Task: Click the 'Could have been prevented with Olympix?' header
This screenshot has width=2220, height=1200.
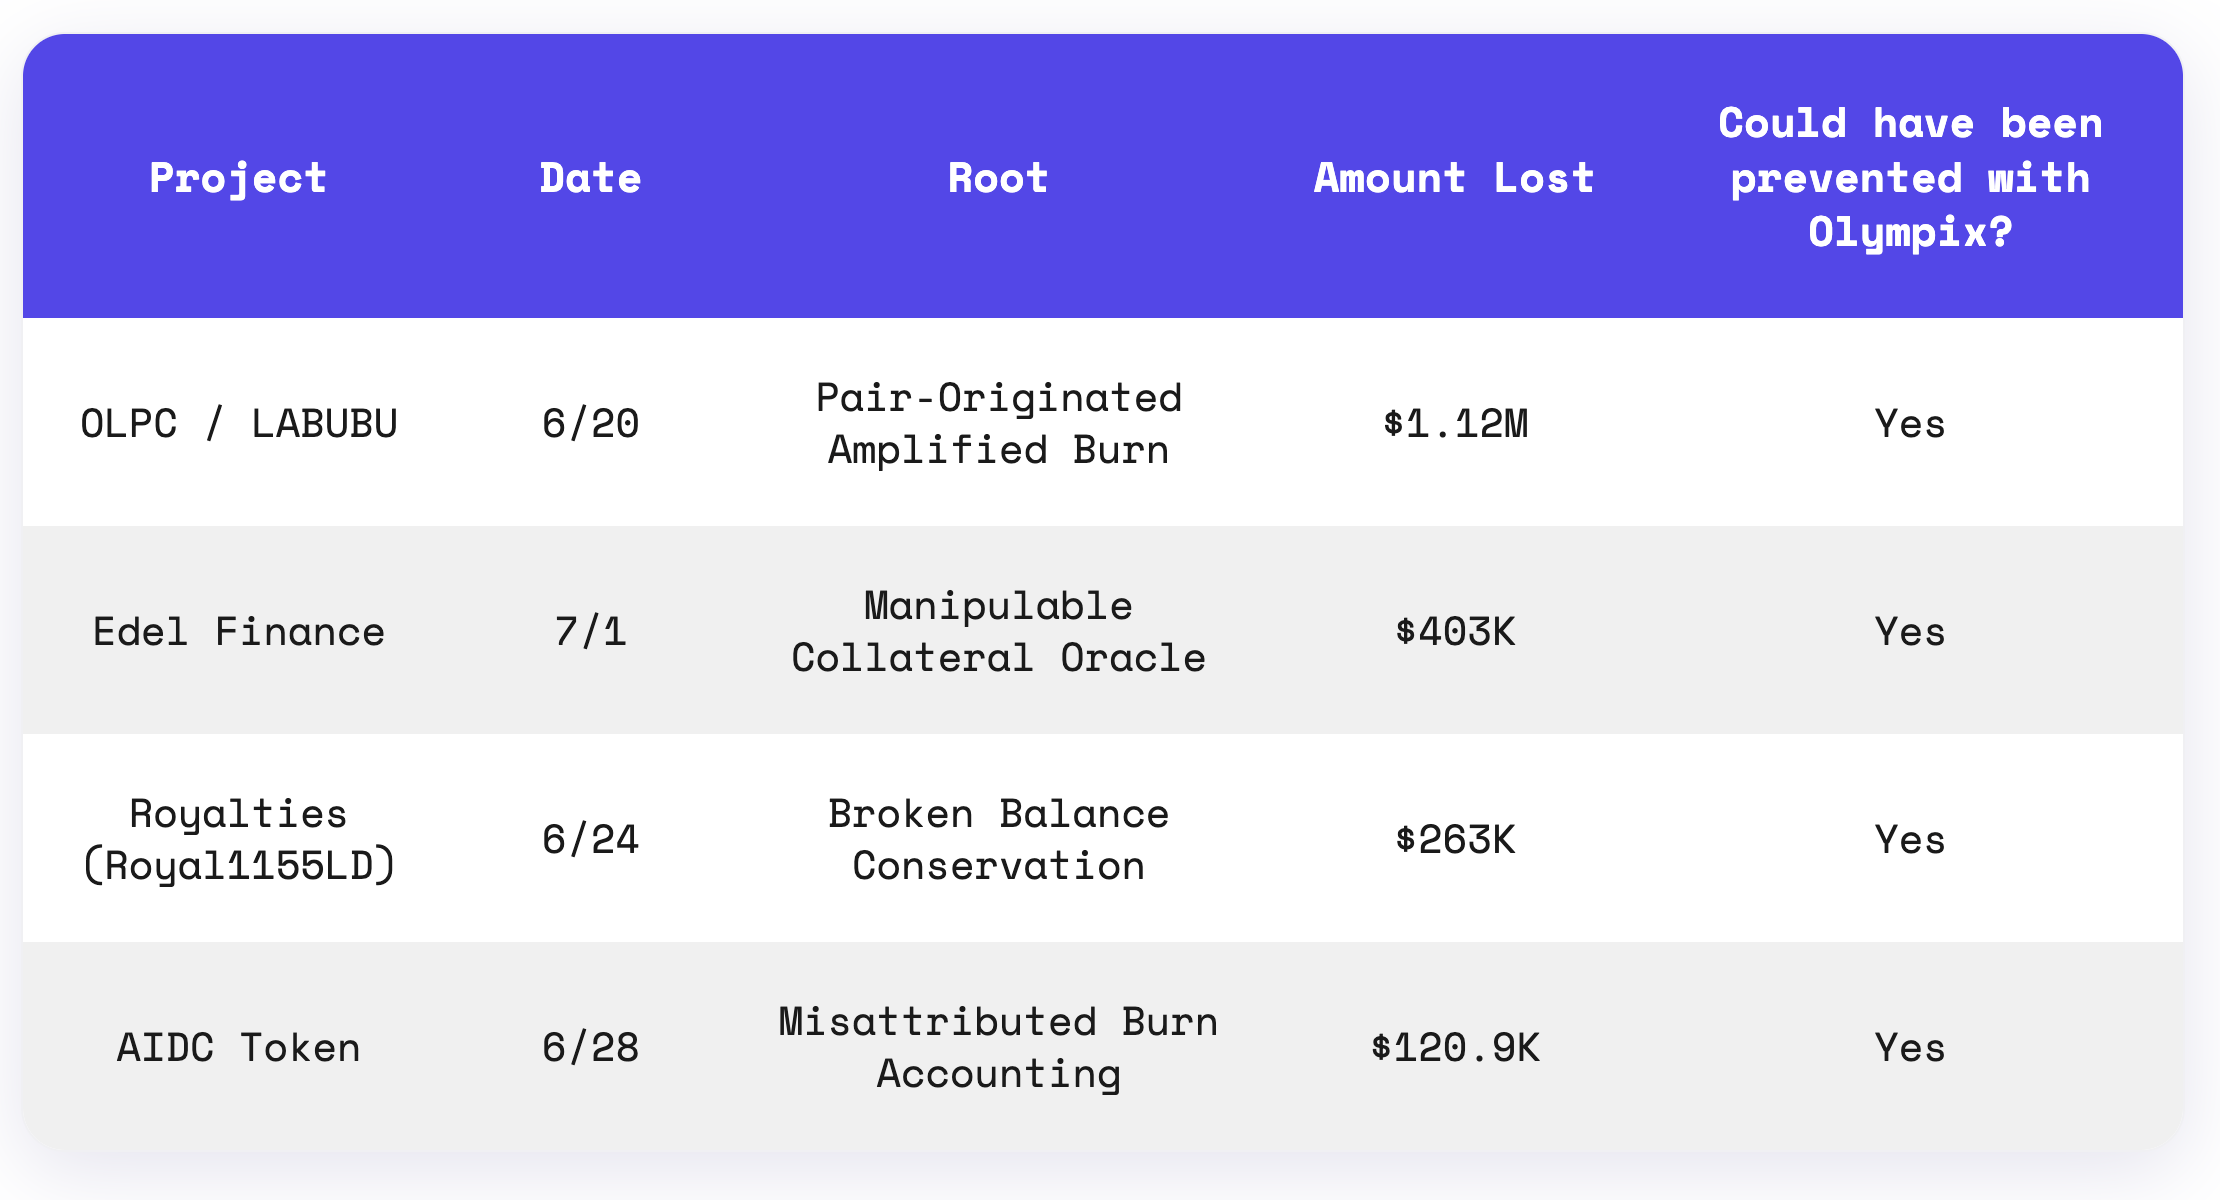Action: pyautogui.click(x=1910, y=178)
